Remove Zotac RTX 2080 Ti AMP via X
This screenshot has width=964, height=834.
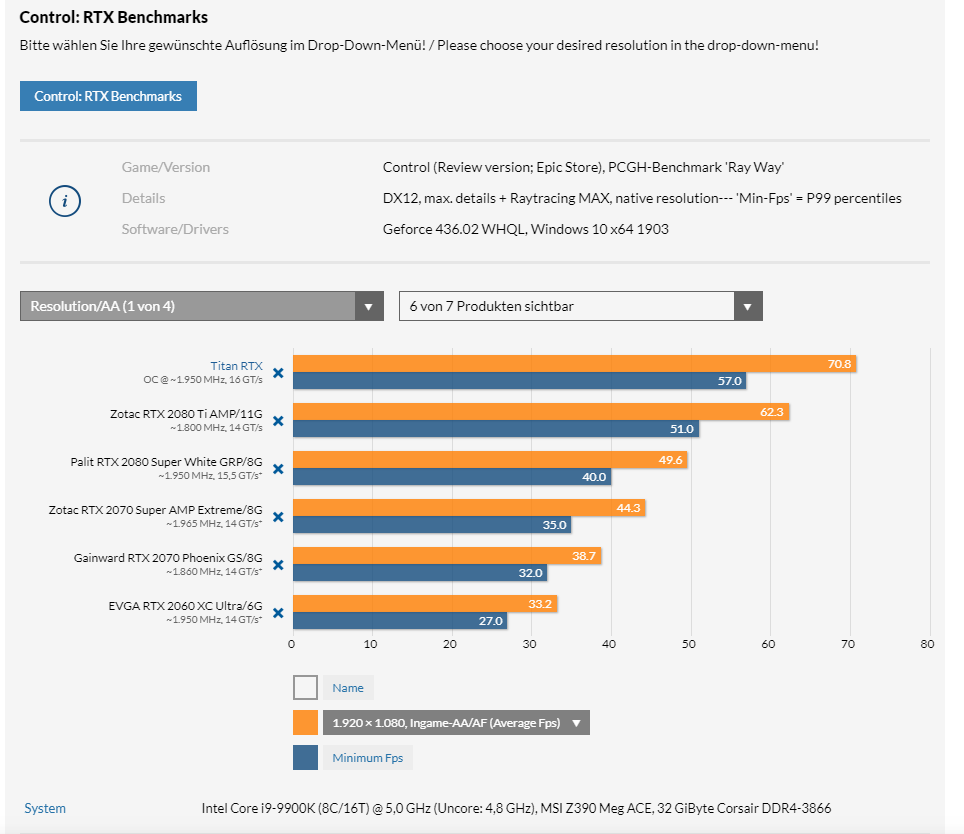pyautogui.click(x=278, y=421)
